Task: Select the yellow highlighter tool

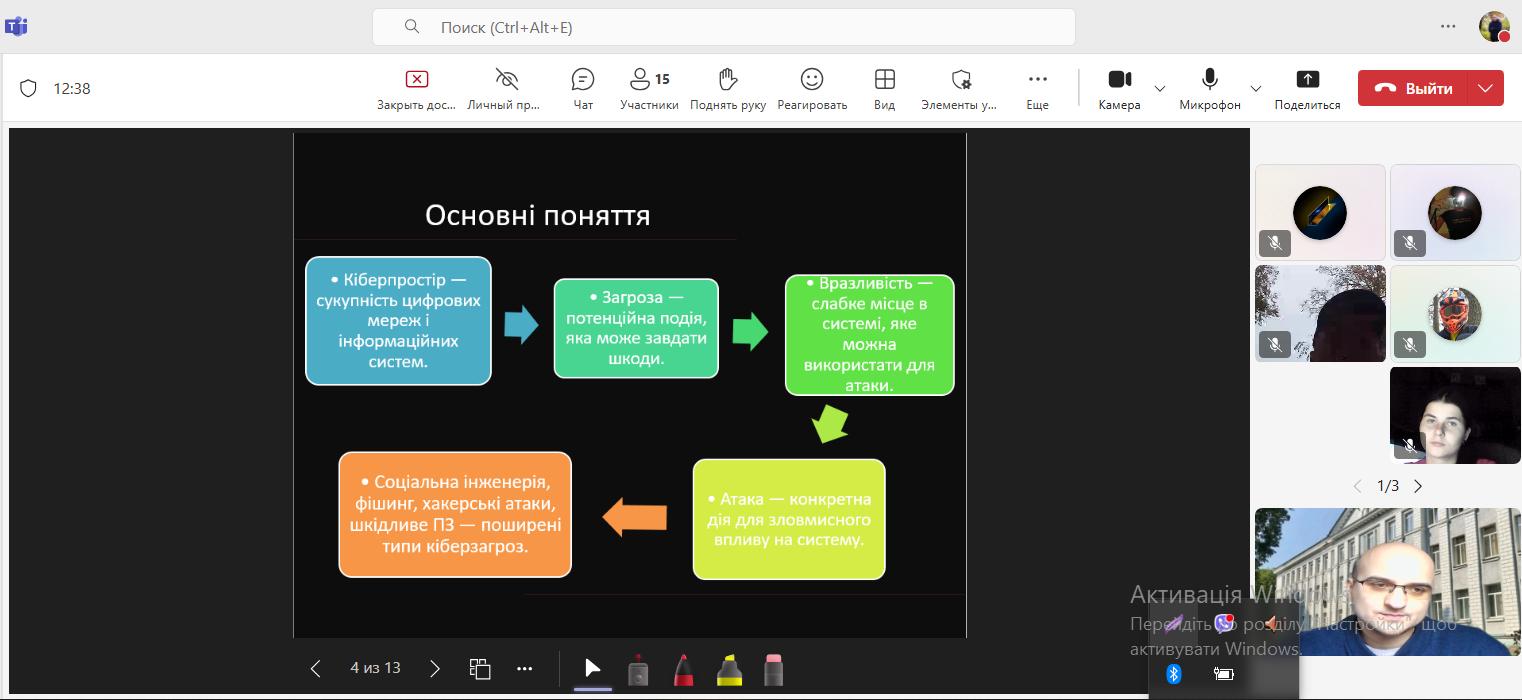Action: 729,669
